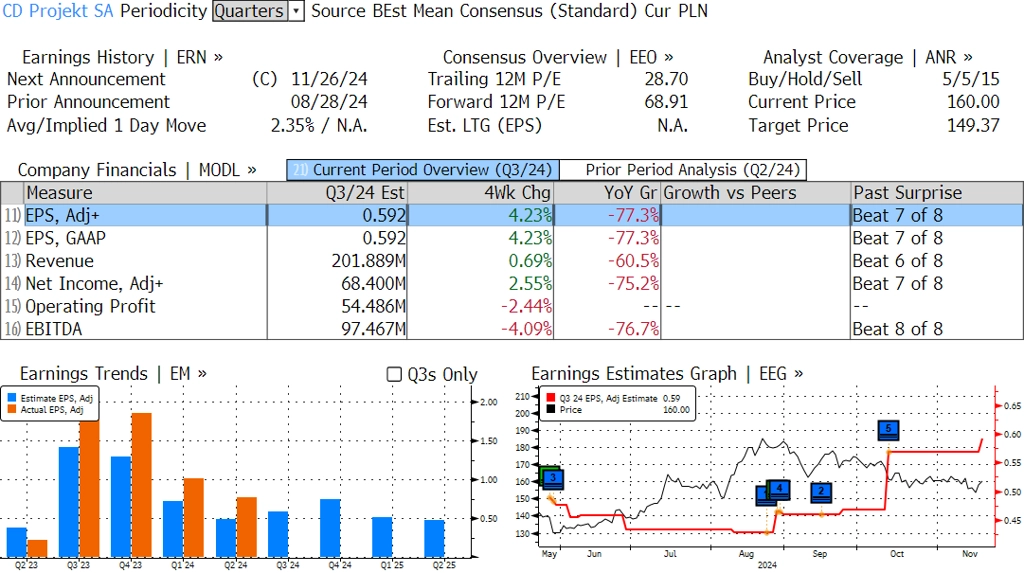
Task: Click the Q4'24 blue estimate EPS bar
Action: tap(330, 528)
